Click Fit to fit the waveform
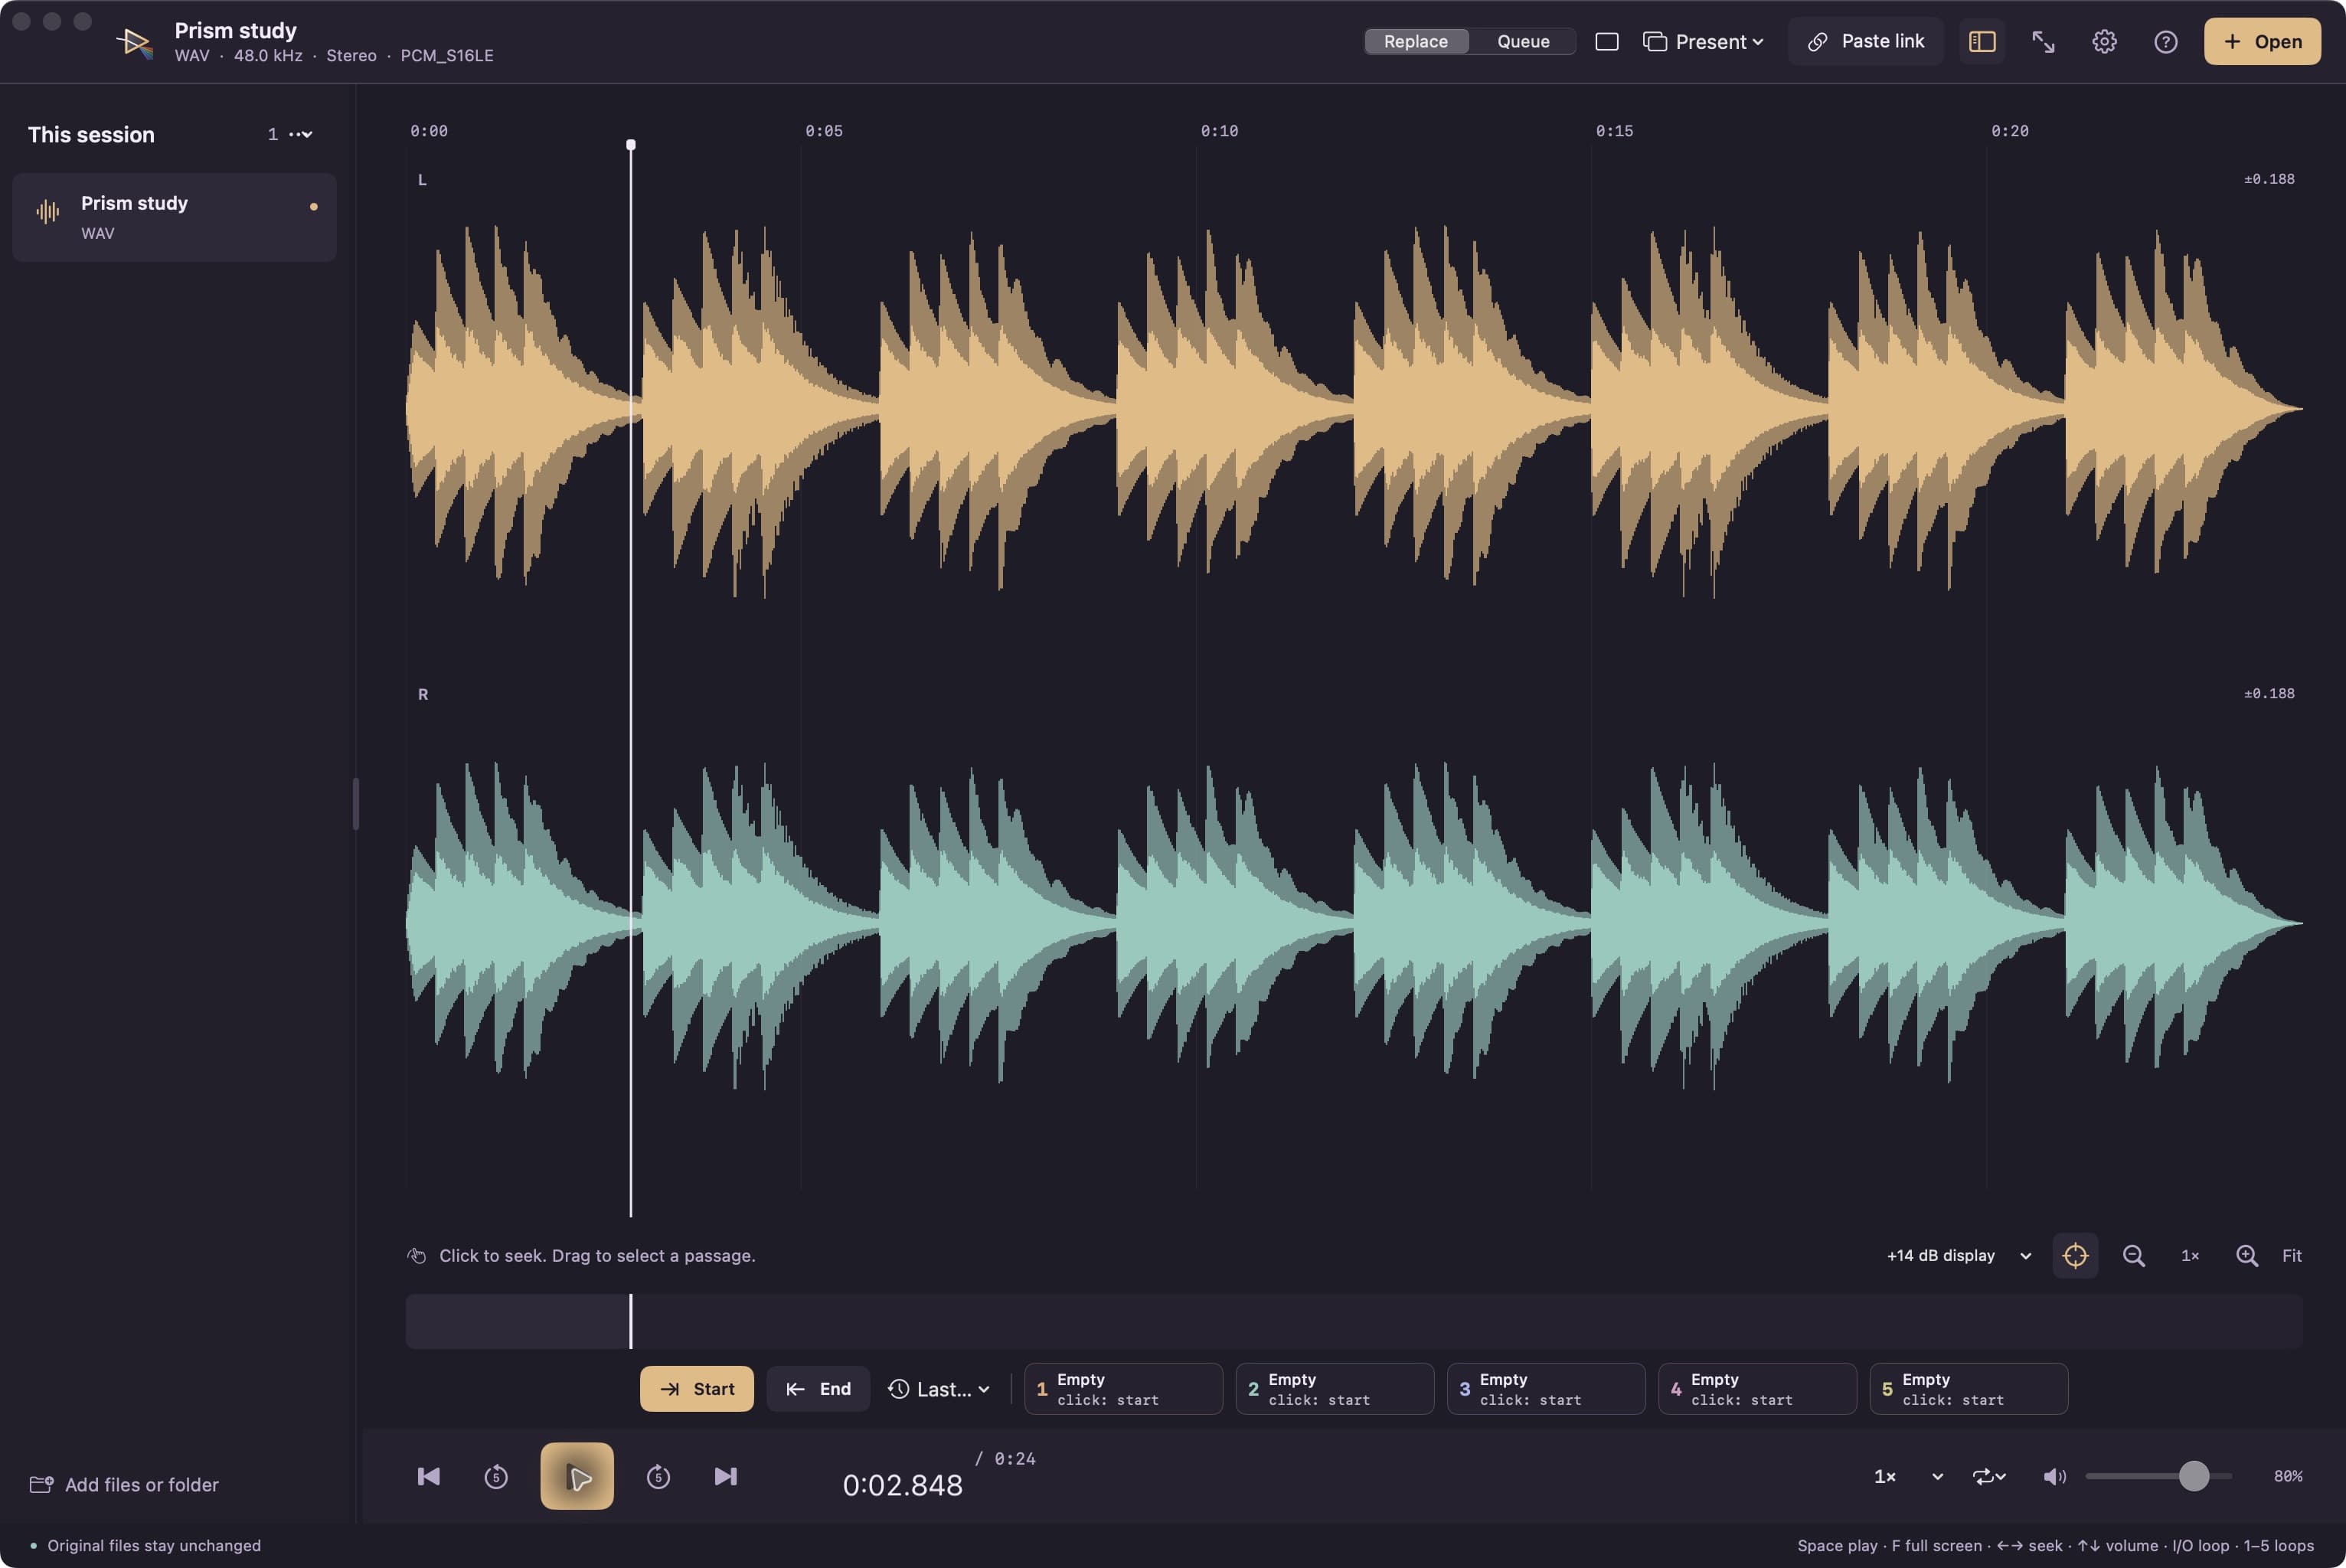 (x=2291, y=1255)
